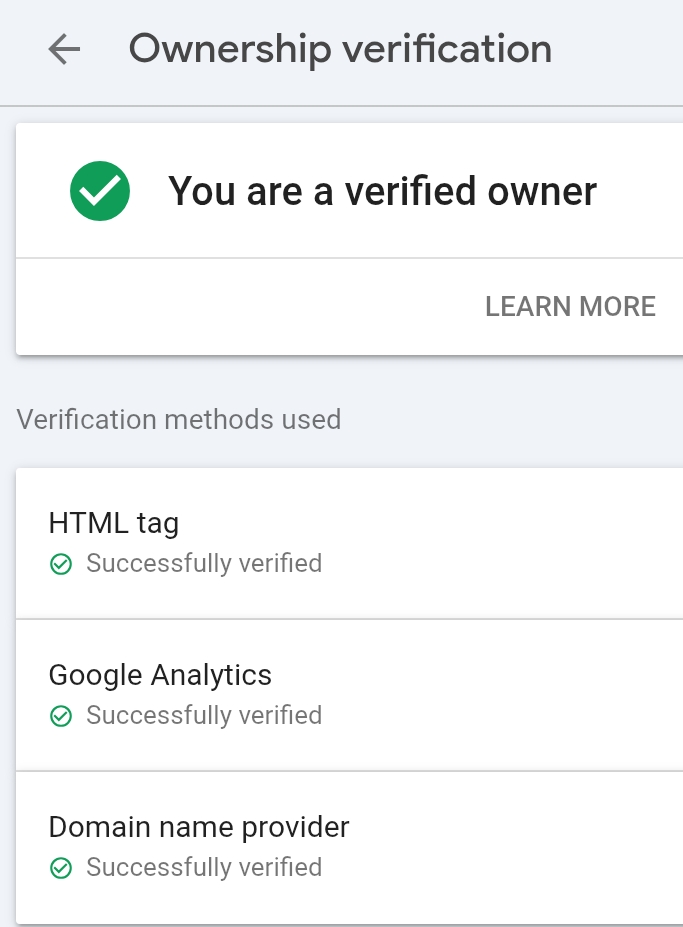Screen dimensions: 683x927
Task: Open the LEARN MORE link
Action: [x=570, y=306]
